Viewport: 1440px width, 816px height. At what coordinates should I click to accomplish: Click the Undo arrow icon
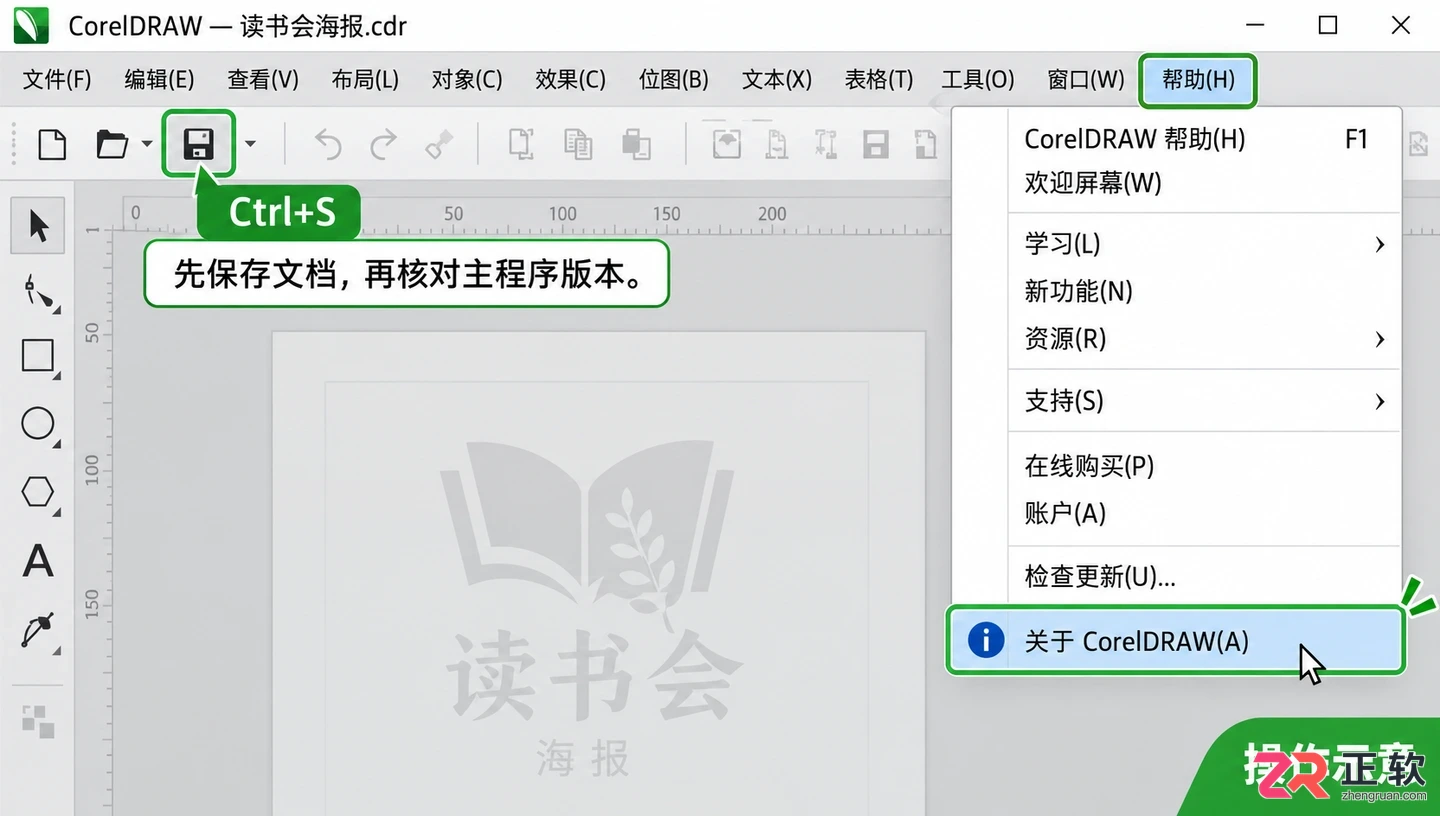(x=328, y=145)
